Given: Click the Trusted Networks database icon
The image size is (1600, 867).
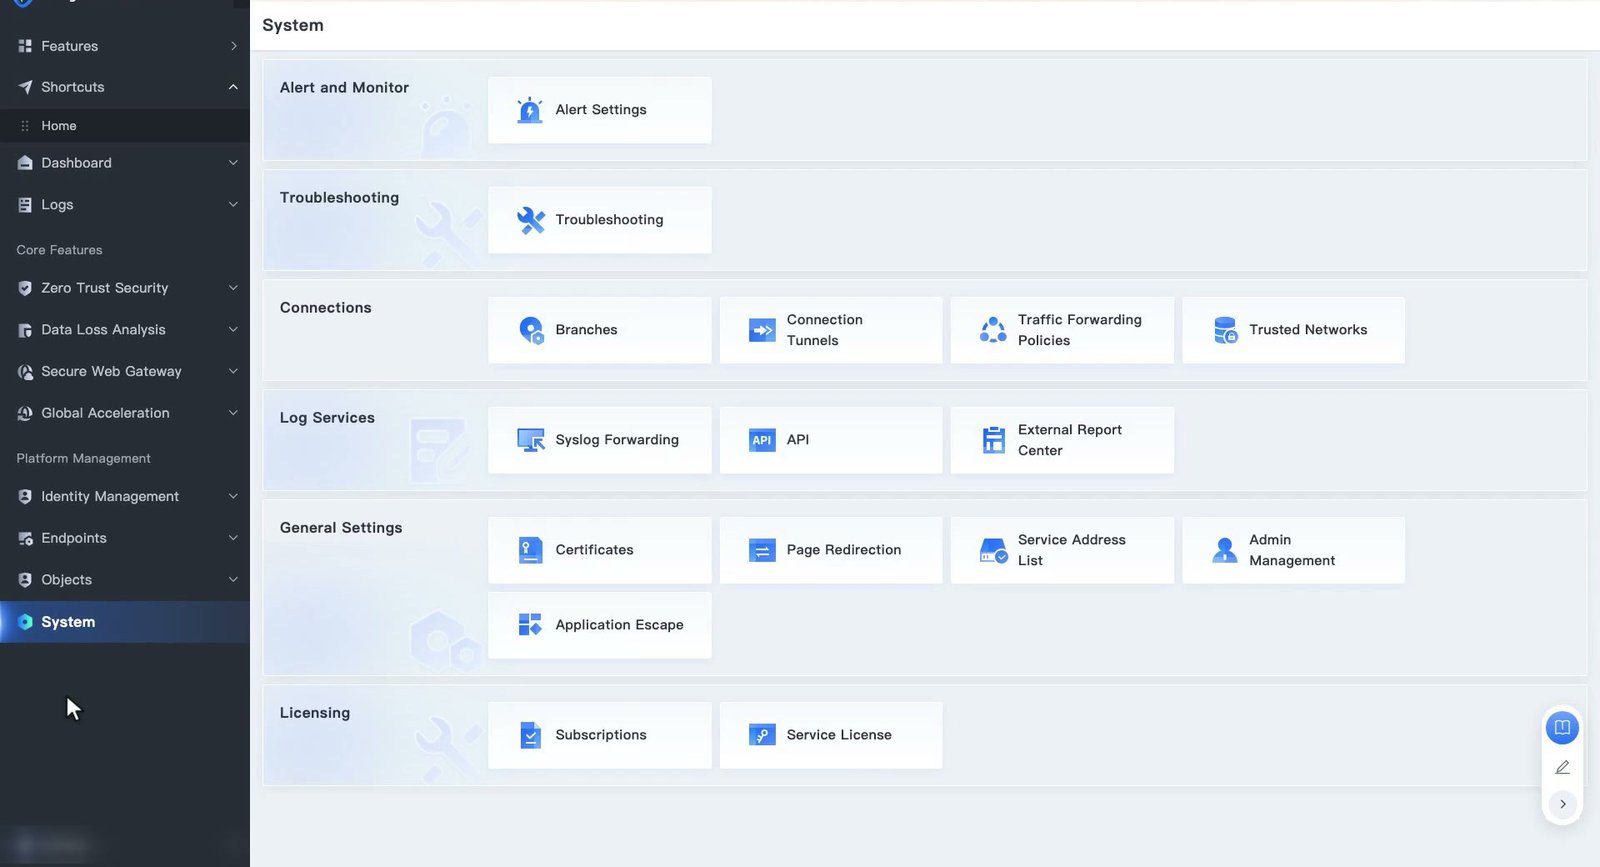Looking at the screenshot, I should pyautogui.click(x=1225, y=330).
